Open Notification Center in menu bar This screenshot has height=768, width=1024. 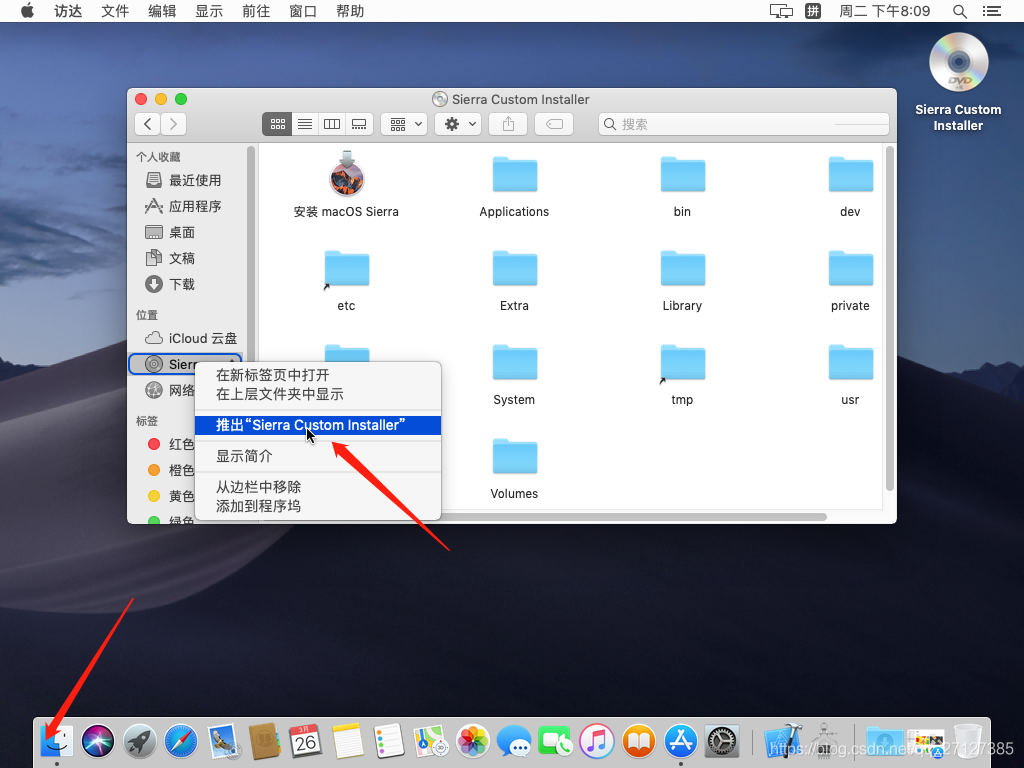[992, 11]
